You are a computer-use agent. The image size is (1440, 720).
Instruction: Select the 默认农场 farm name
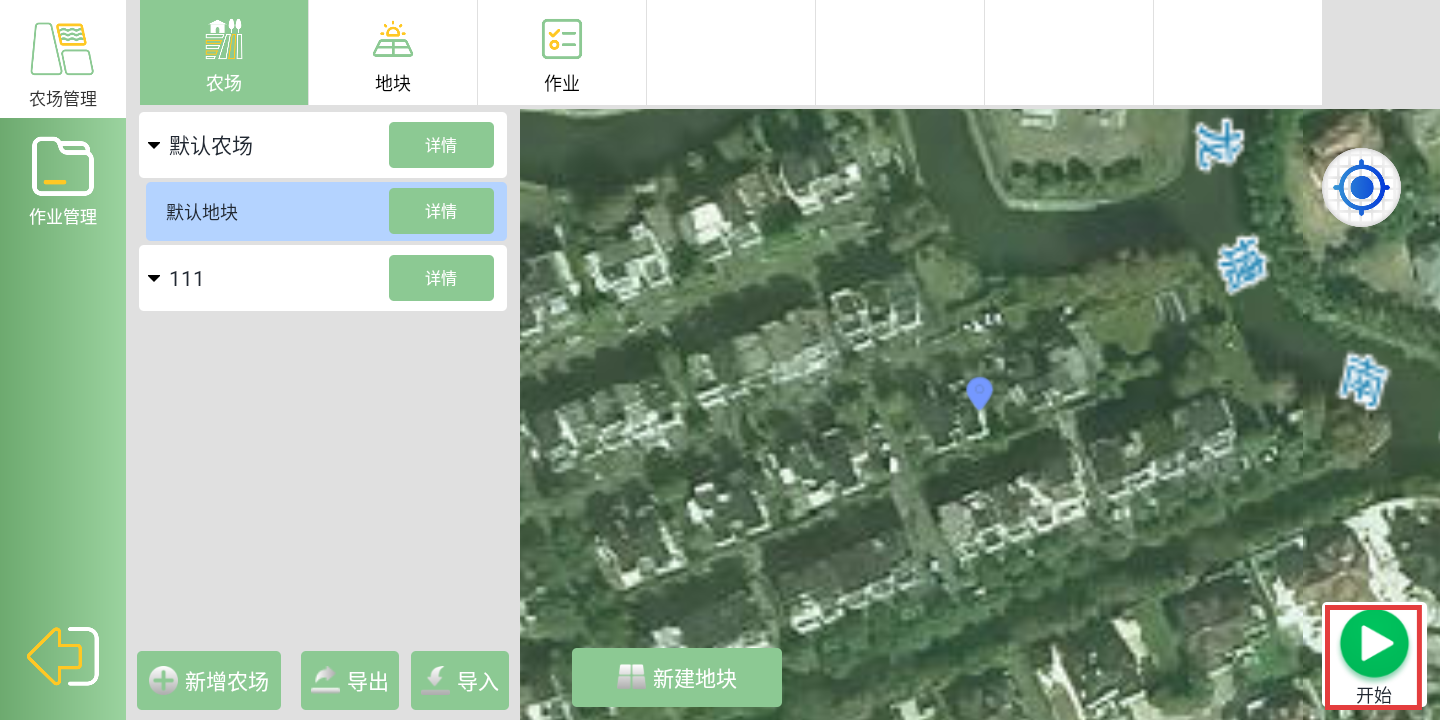pos(211,146)
